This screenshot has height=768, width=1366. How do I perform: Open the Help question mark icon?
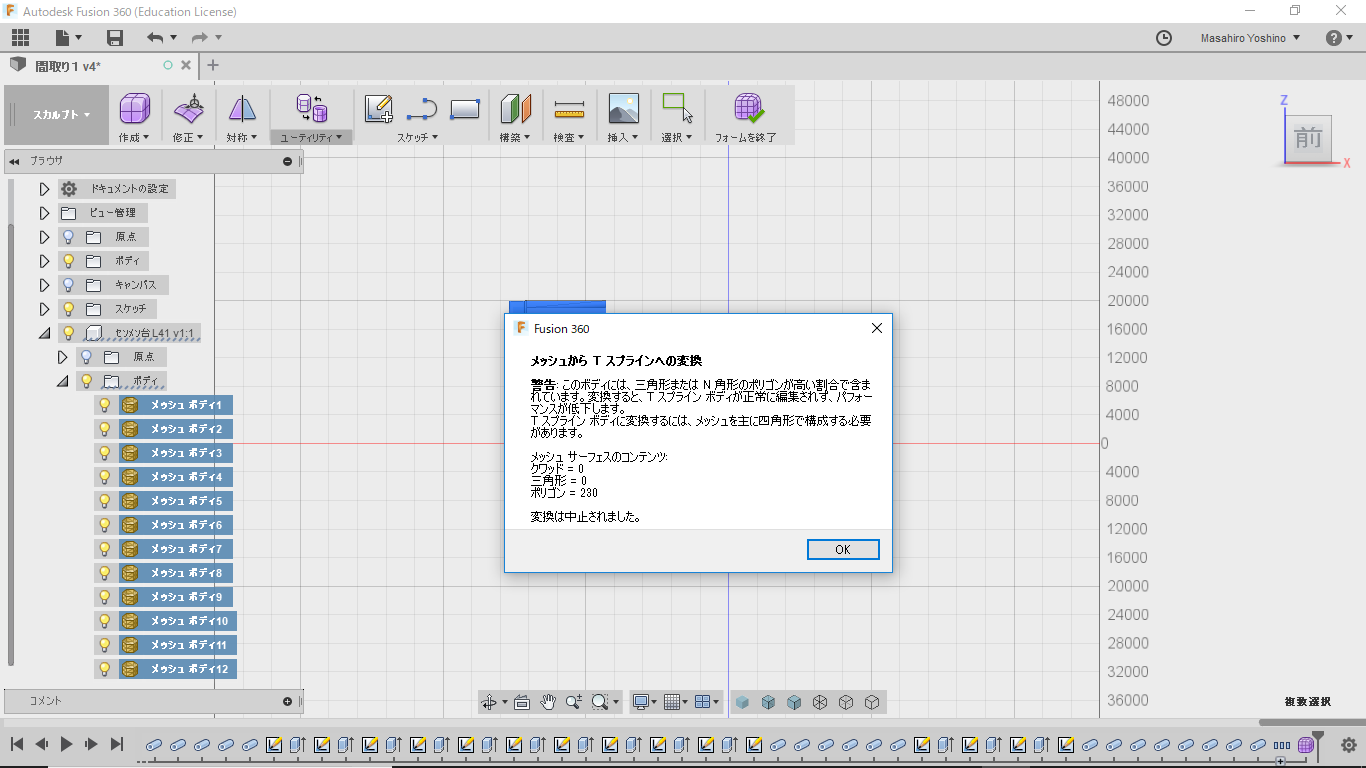click(1334, 38)
